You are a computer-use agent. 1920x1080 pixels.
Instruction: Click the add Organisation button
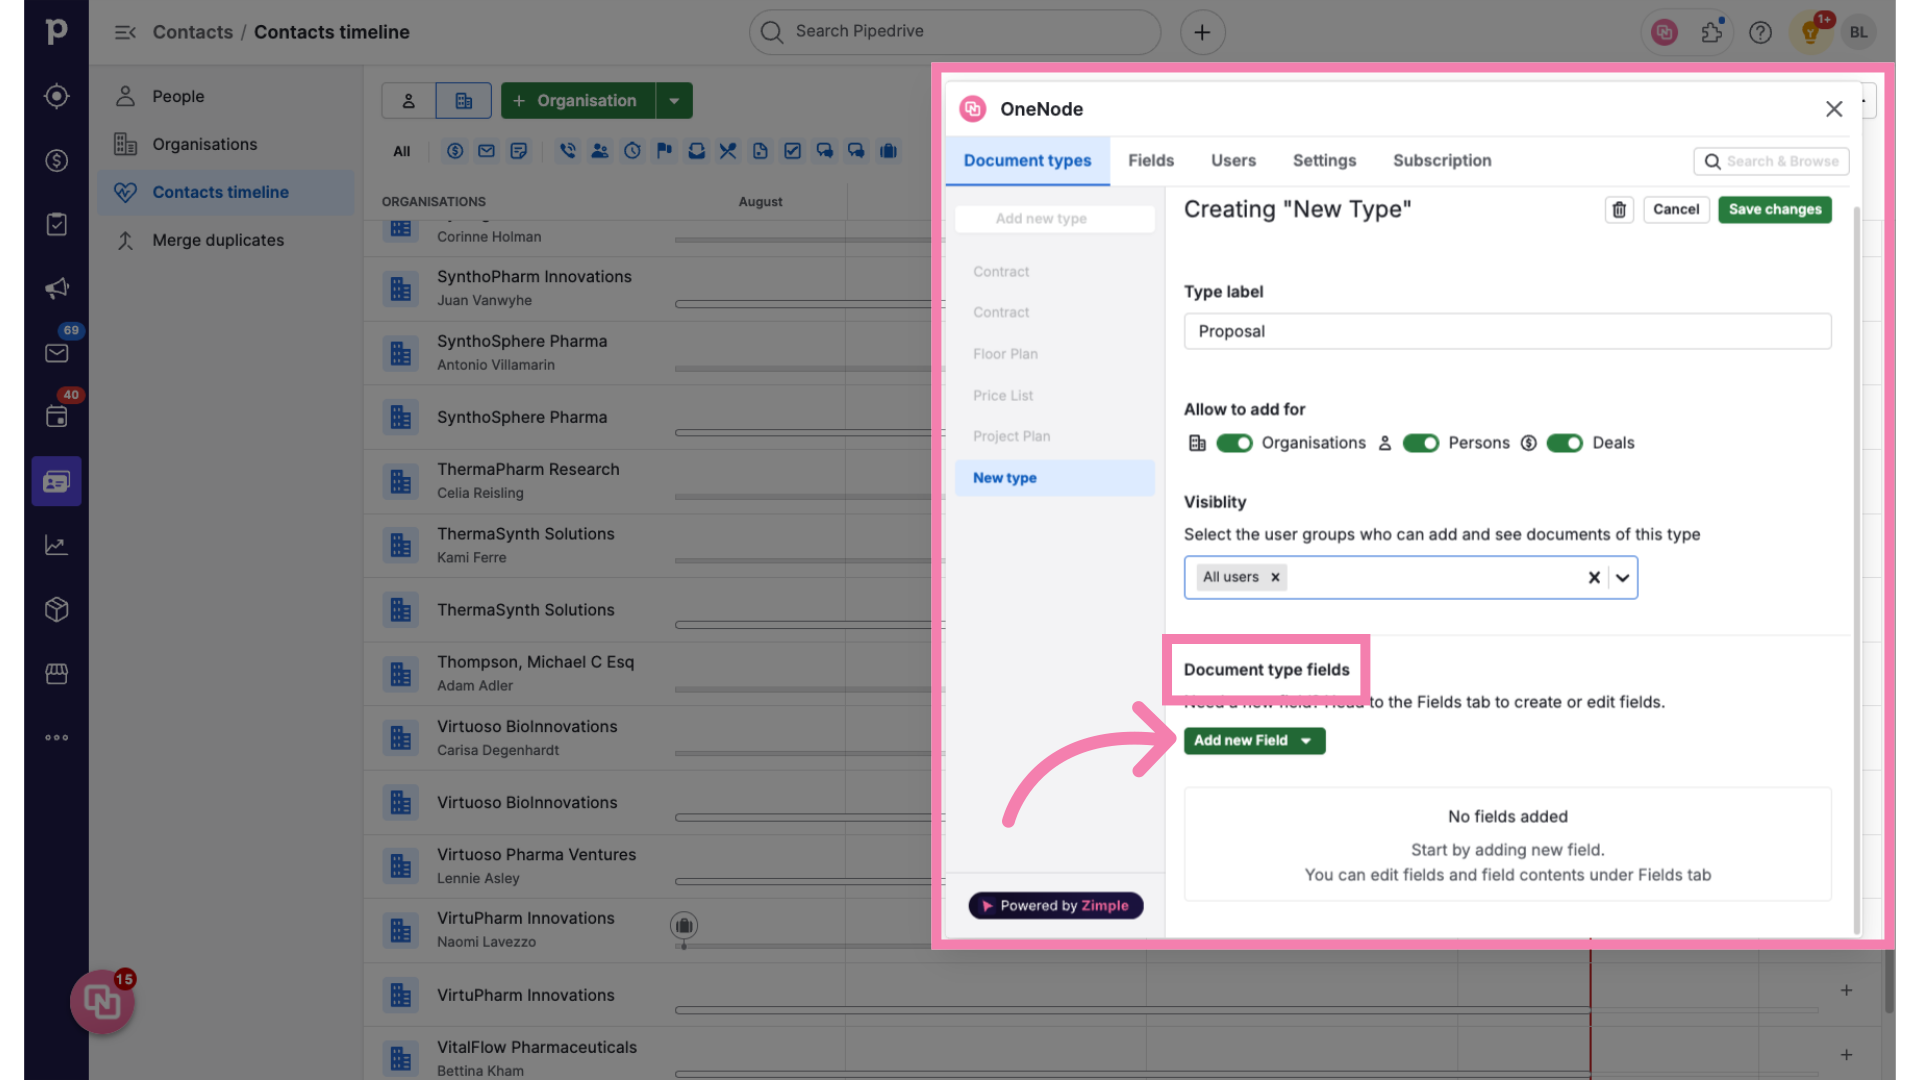(x=578, y=100)
